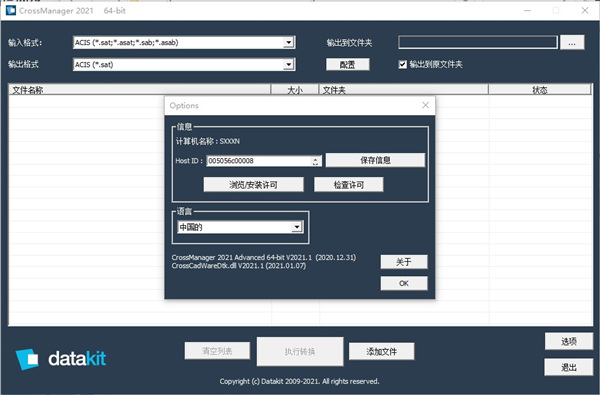Step the Host ID spinner arrows
The height and width of the screenshot is (395, 600).
pos(315,161)
